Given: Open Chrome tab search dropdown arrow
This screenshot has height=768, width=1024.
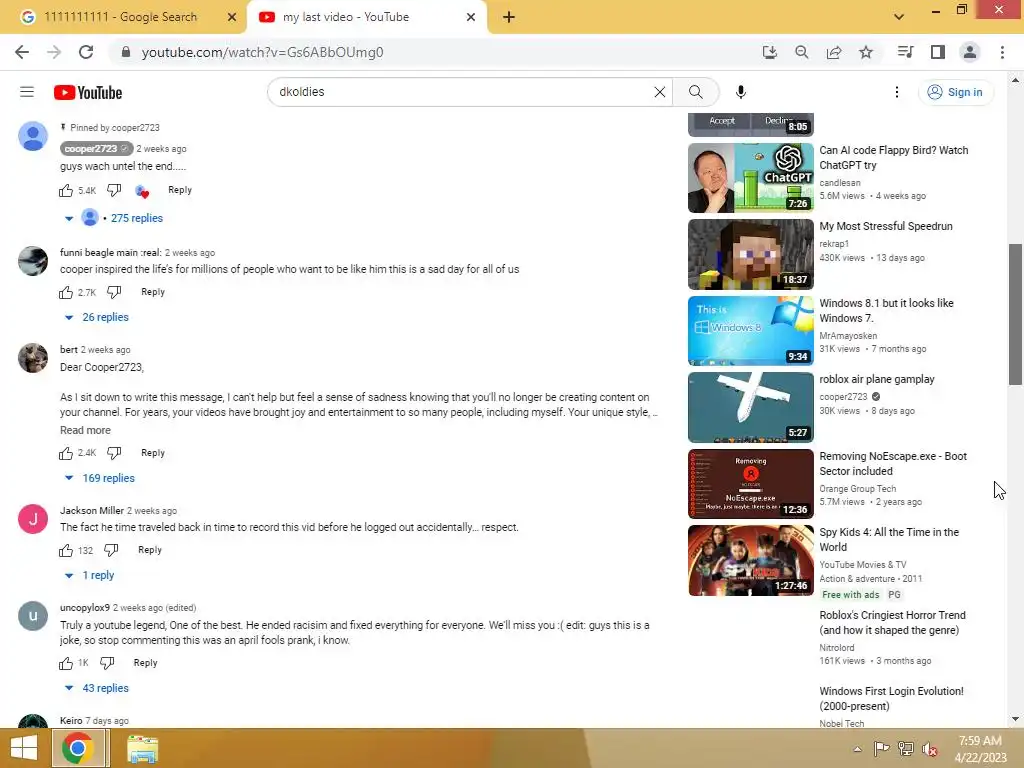Looking at the screenshot, I should pos(899,17).
